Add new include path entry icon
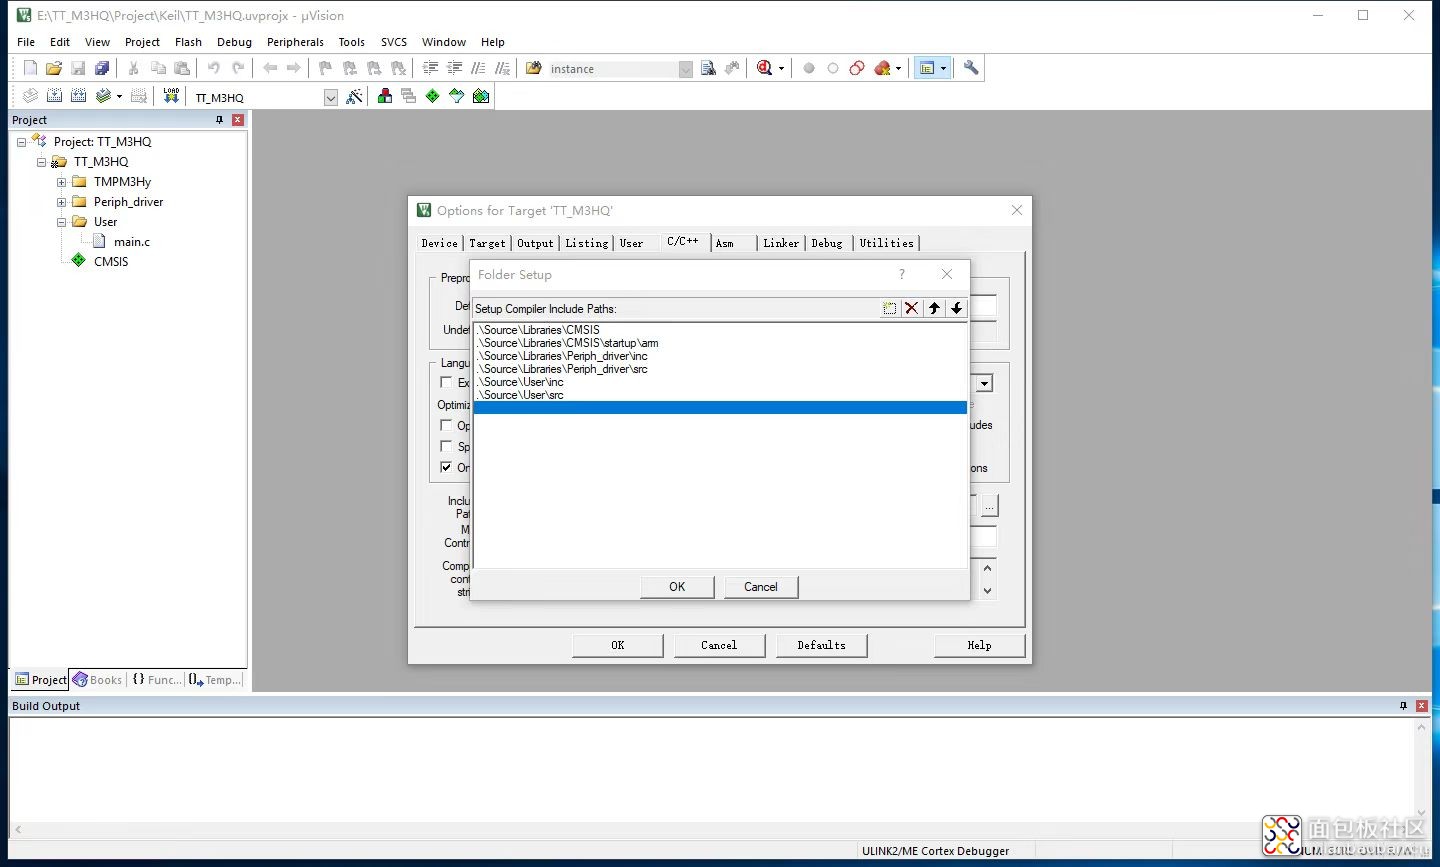This screenshot has height=867, width=1440. (889, 308)
